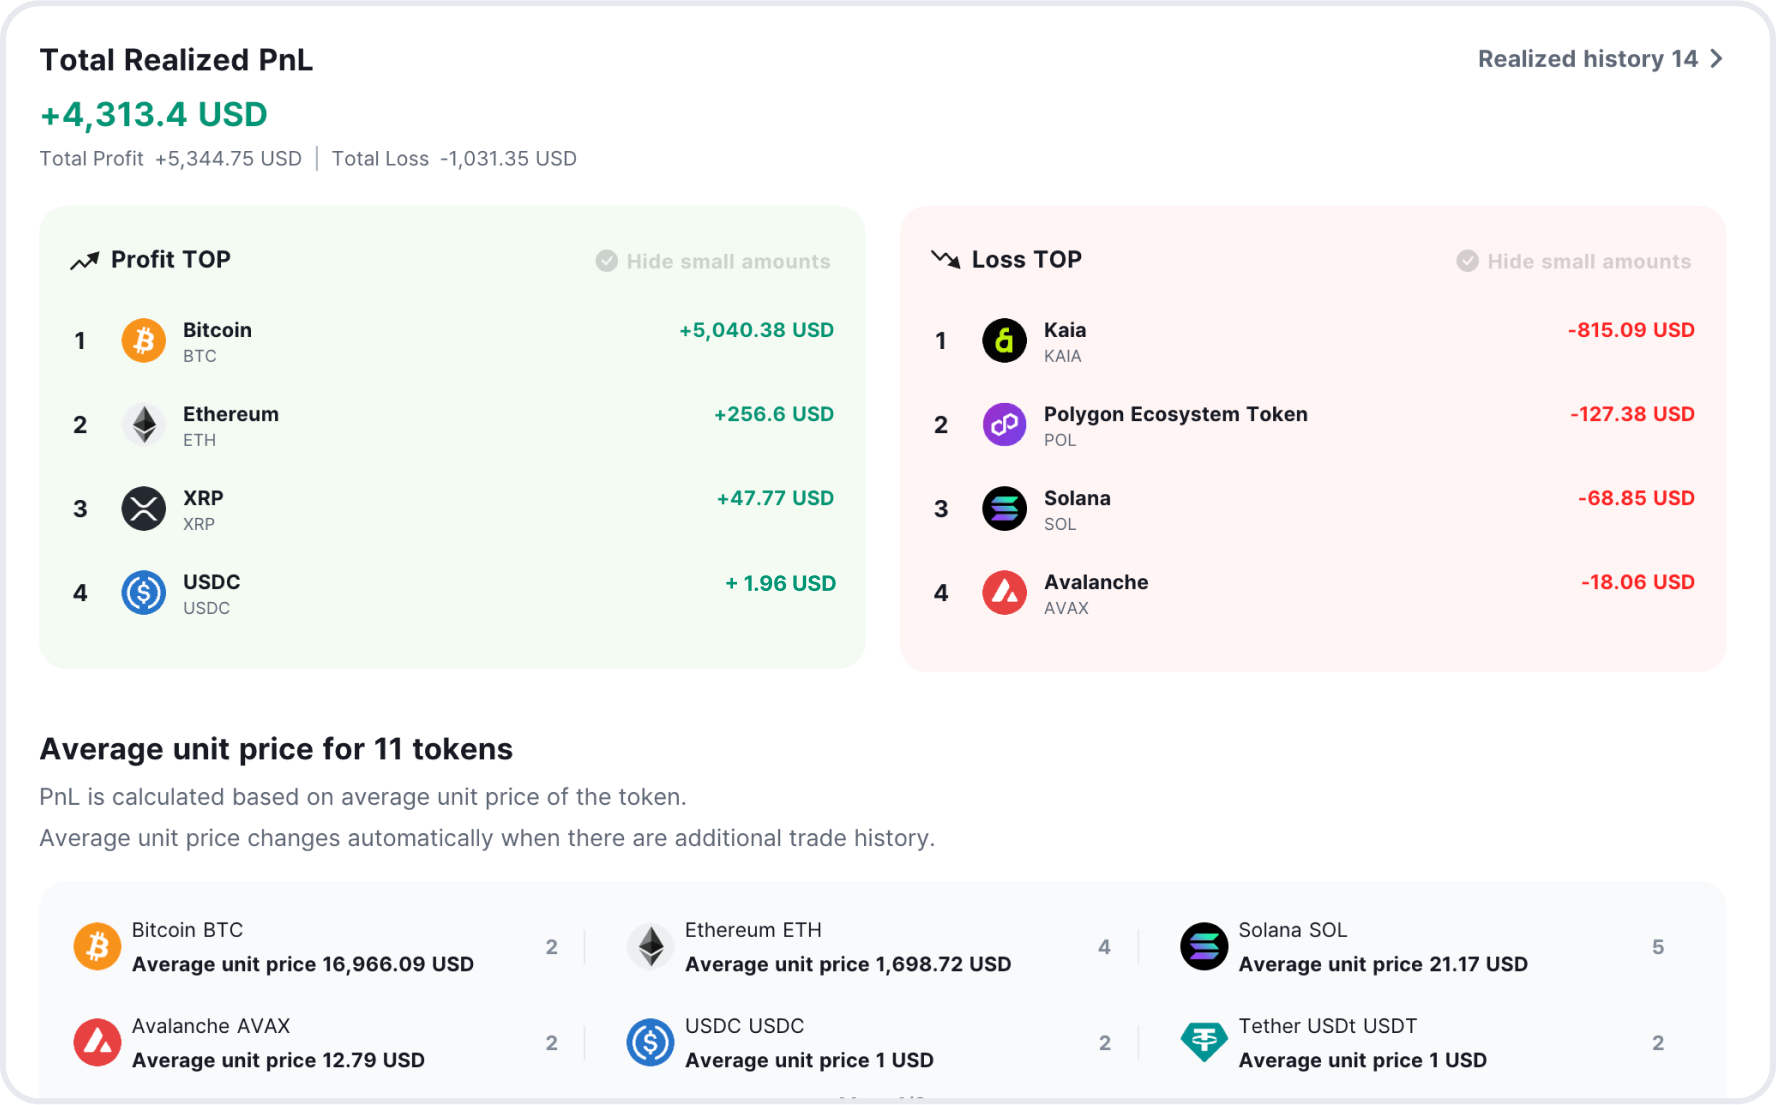
Task: Click the Total Realized PnL heading
Action: tap(176, 60)
